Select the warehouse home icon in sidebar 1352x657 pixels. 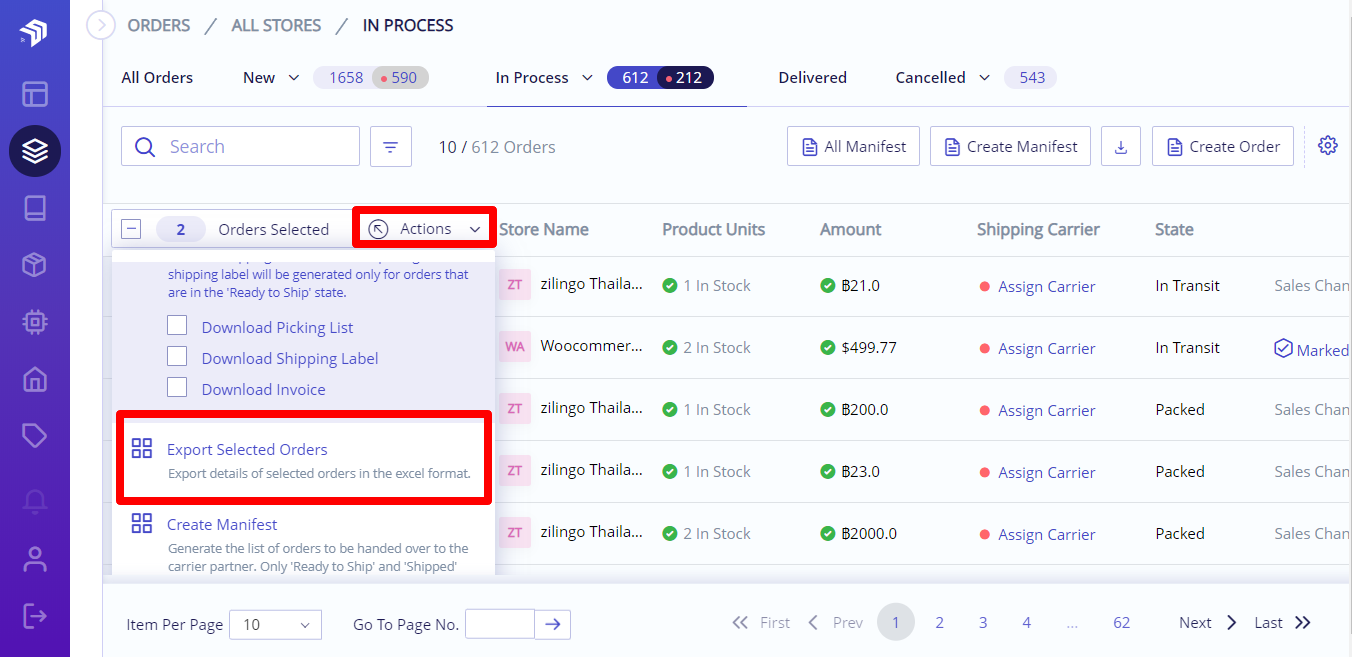35,379
